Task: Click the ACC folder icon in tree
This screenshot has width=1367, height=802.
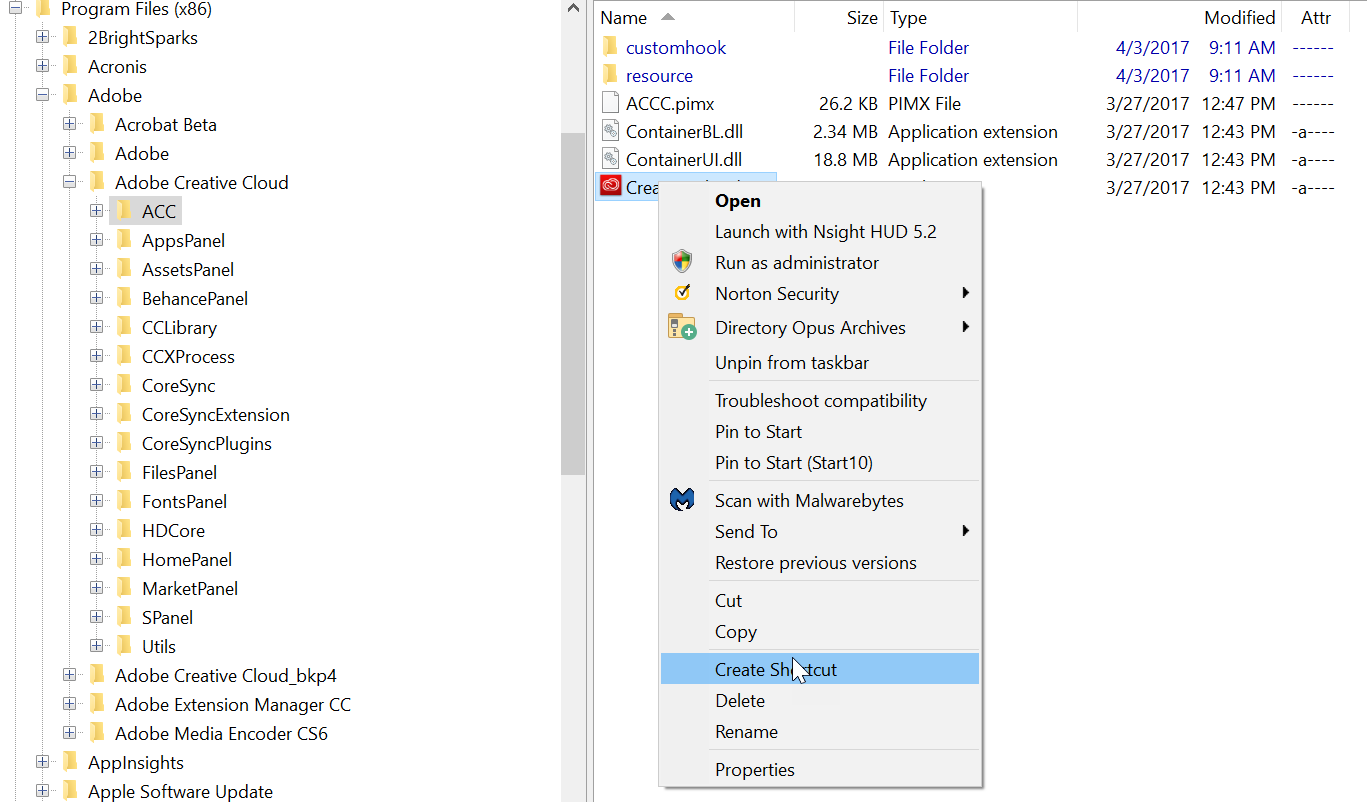Action: click(124, 211)
